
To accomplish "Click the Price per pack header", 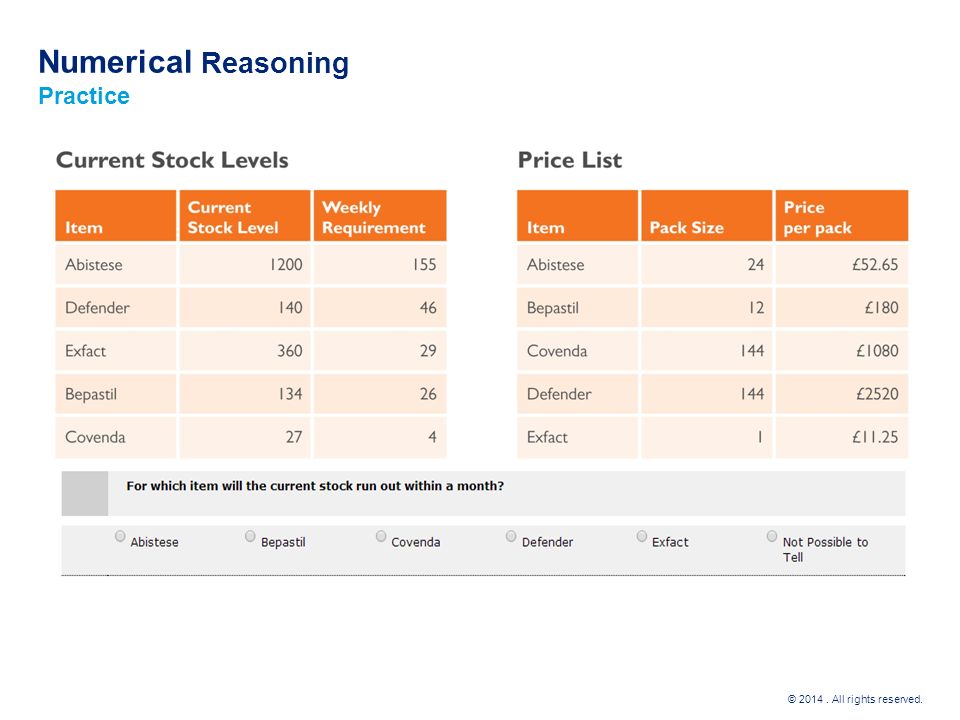I will [841, 216].
